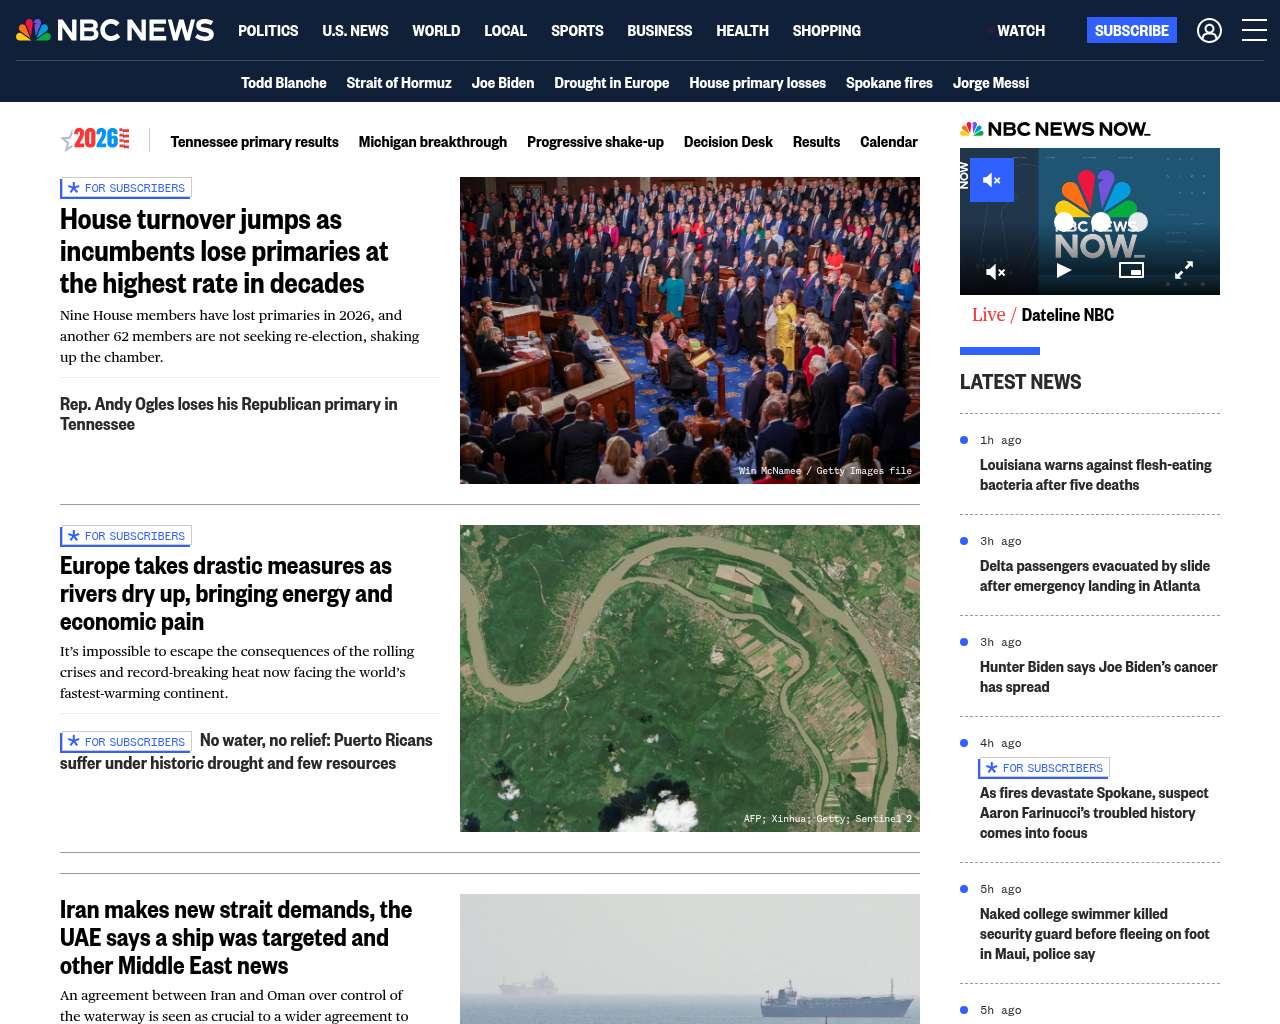This screenshot has height=1024, width=1280.
Task: Read the House turnover jumps headline story
Action: (224, 251)
